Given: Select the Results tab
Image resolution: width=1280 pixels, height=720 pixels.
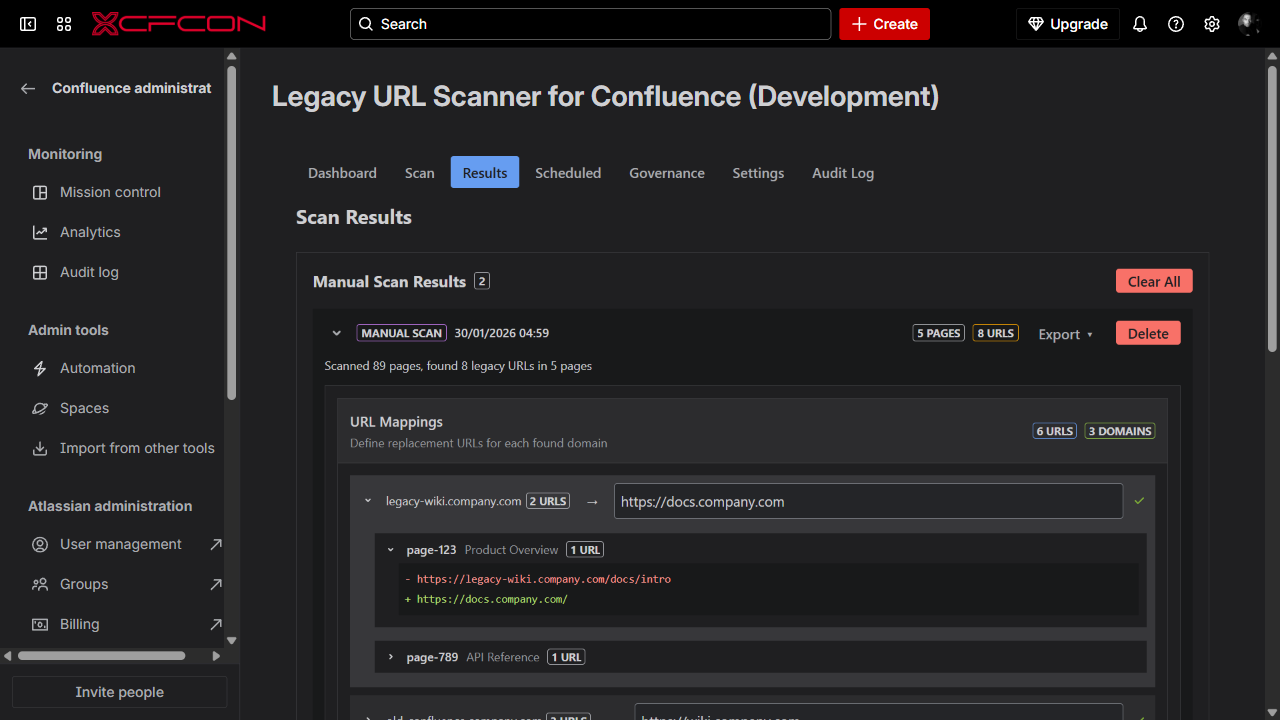Looking at the screenshot, I should [x=485, y=172].
